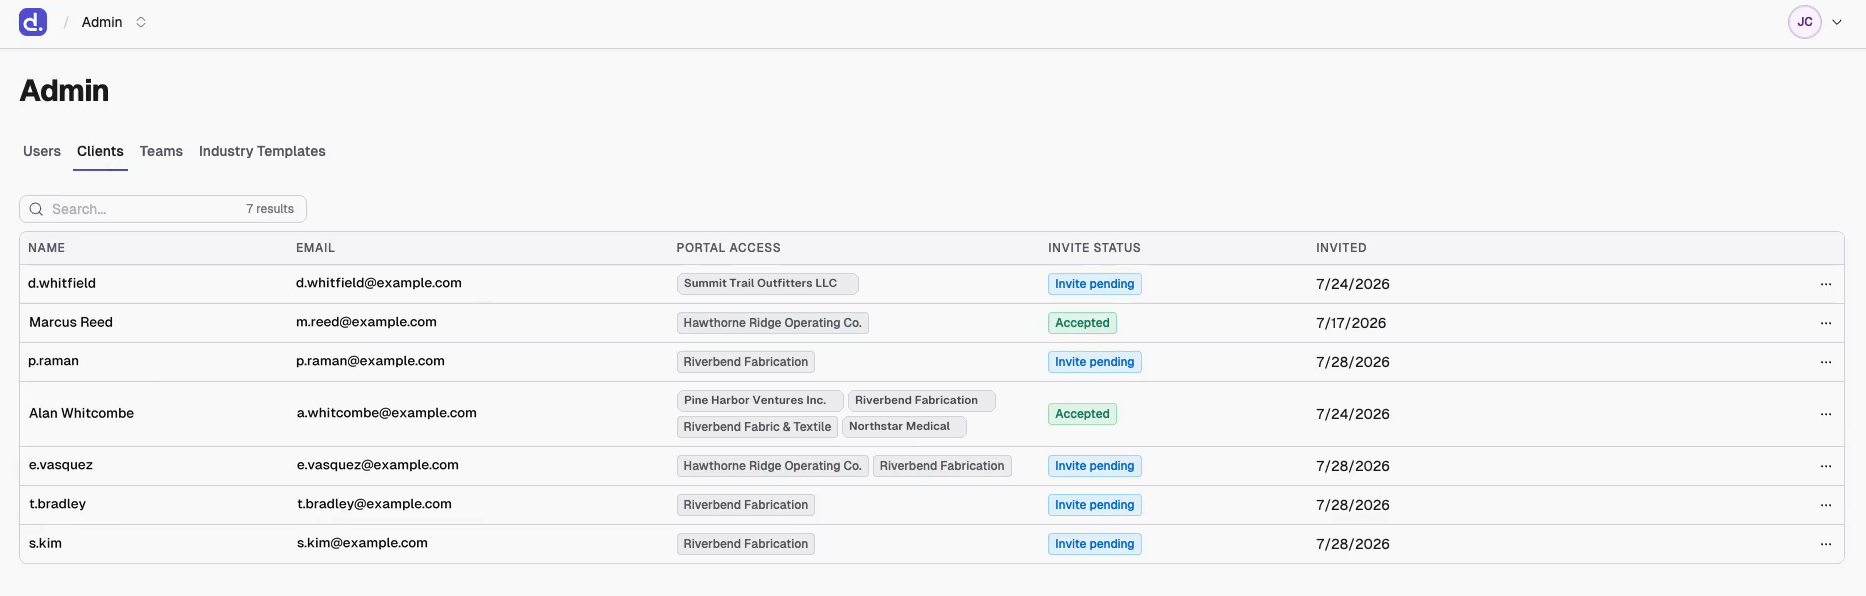Click Alan Whitcombe's Riverbend Fabrication tag
Viewport: 1866px width, 596px height.
tap(921, 400)
